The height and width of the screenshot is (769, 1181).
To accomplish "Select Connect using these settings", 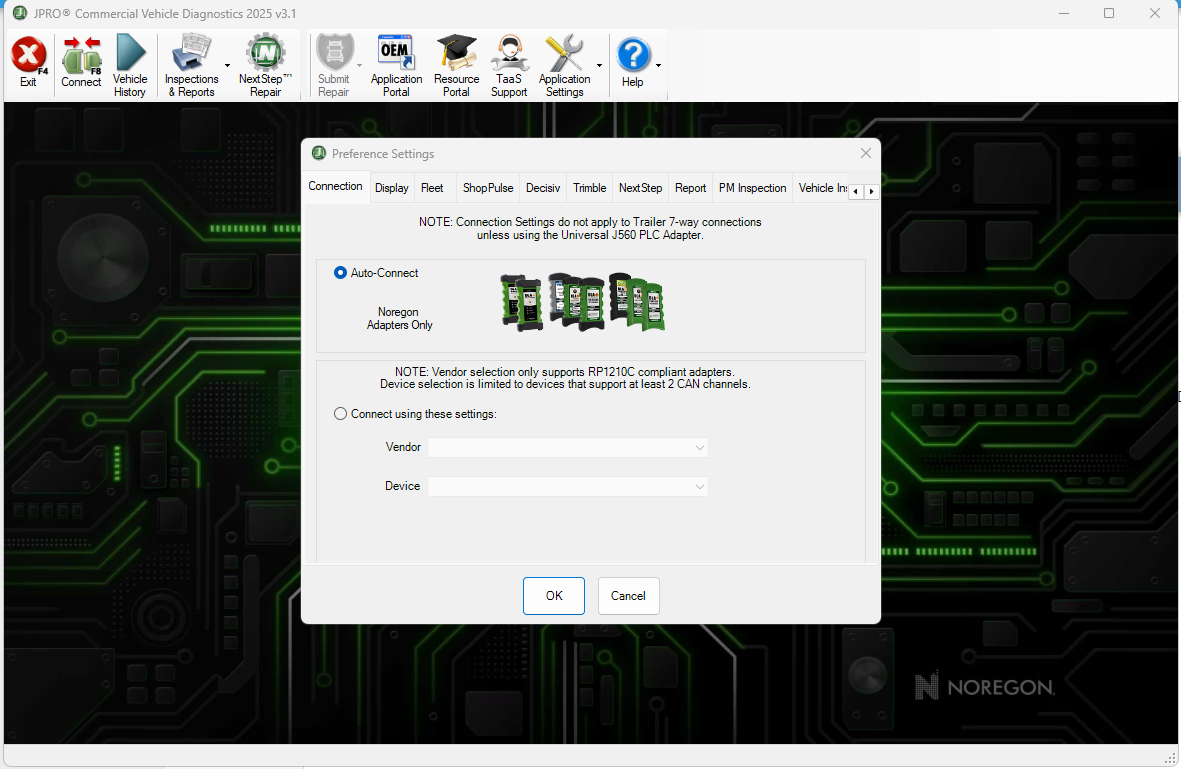I will point(340,413).
